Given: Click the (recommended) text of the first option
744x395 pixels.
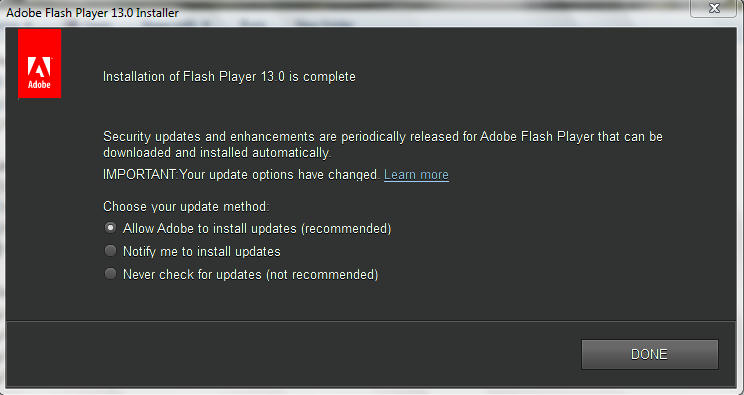Looking at the screenshot, I should [346, 228].
